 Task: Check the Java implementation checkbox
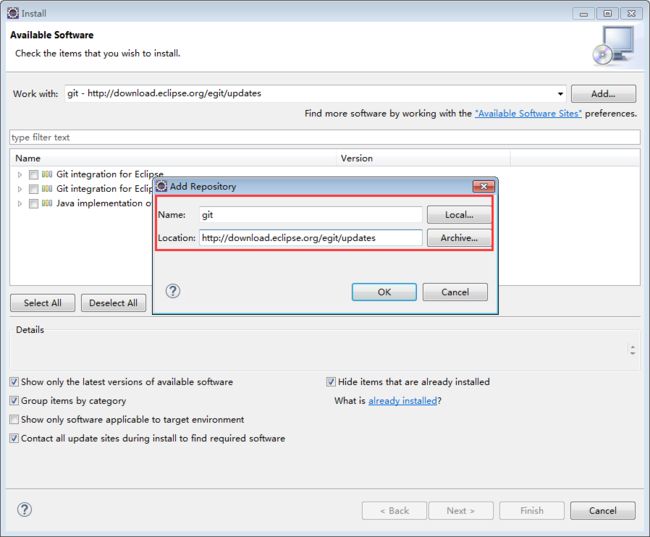[34, 204]
